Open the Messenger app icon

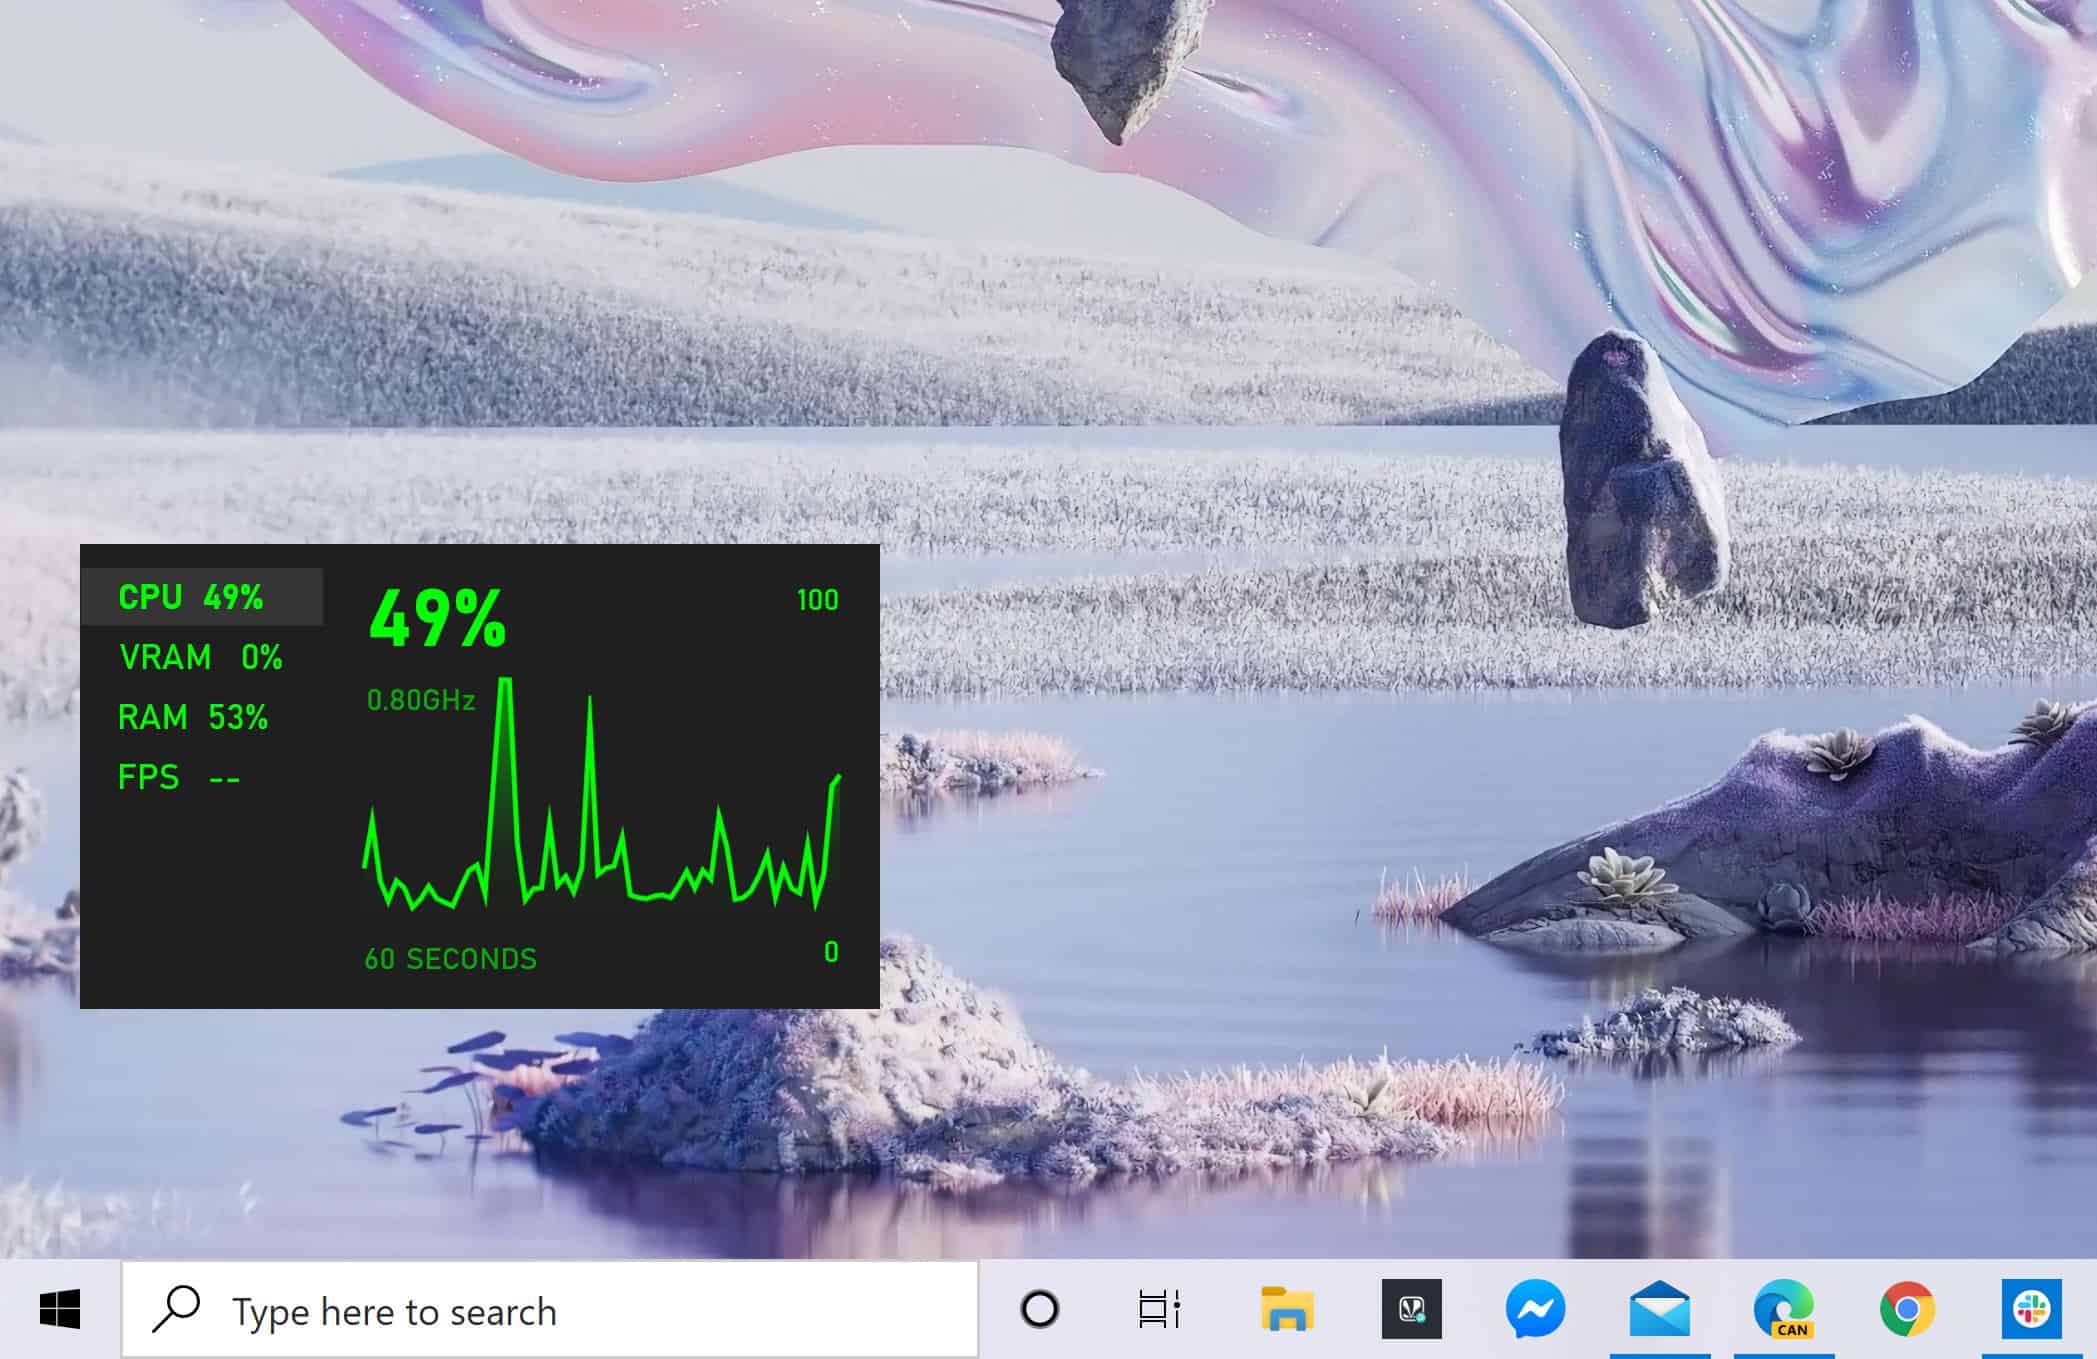[x=1535, y=1310]
